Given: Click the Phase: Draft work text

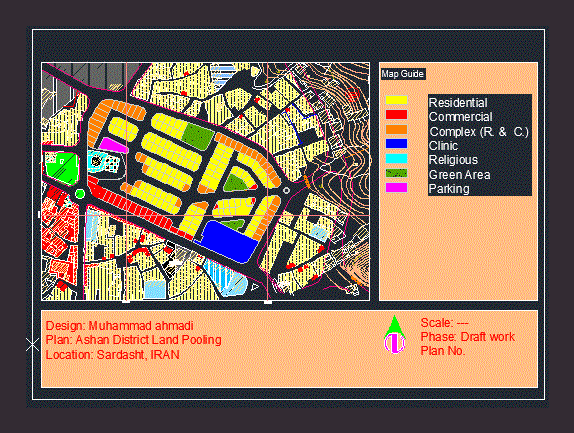Looking at the screenshot, I should coord(468,337).
